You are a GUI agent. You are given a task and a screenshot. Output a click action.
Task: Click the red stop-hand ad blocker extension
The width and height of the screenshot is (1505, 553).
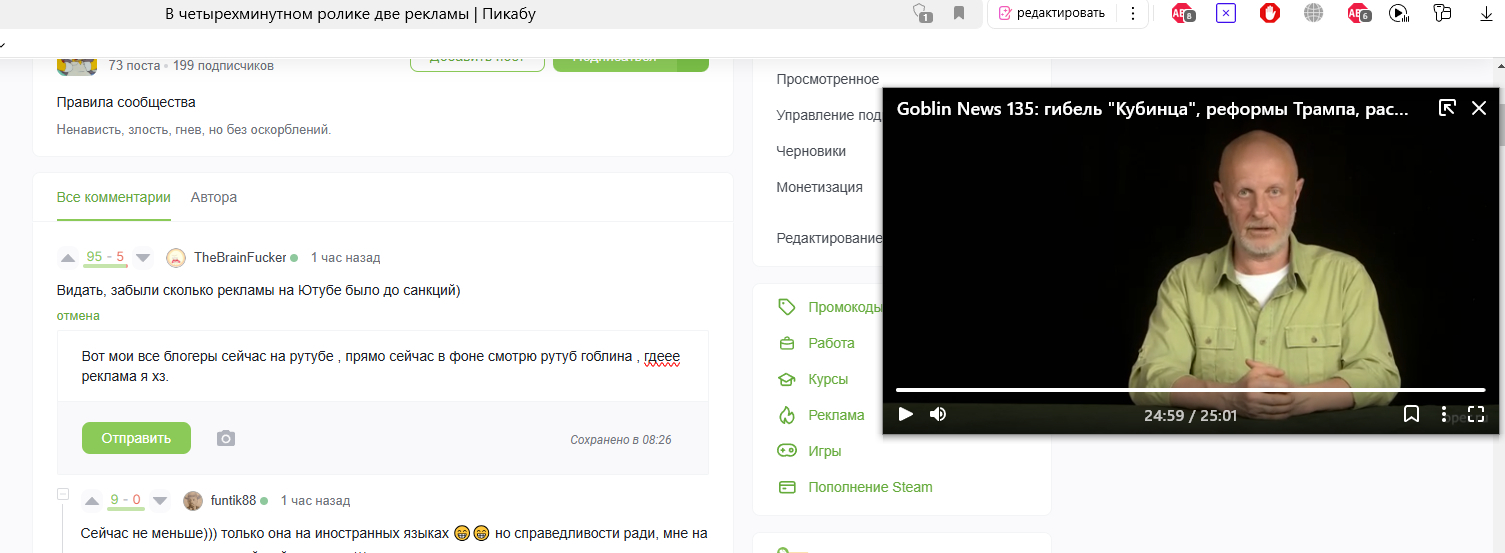1270,13
